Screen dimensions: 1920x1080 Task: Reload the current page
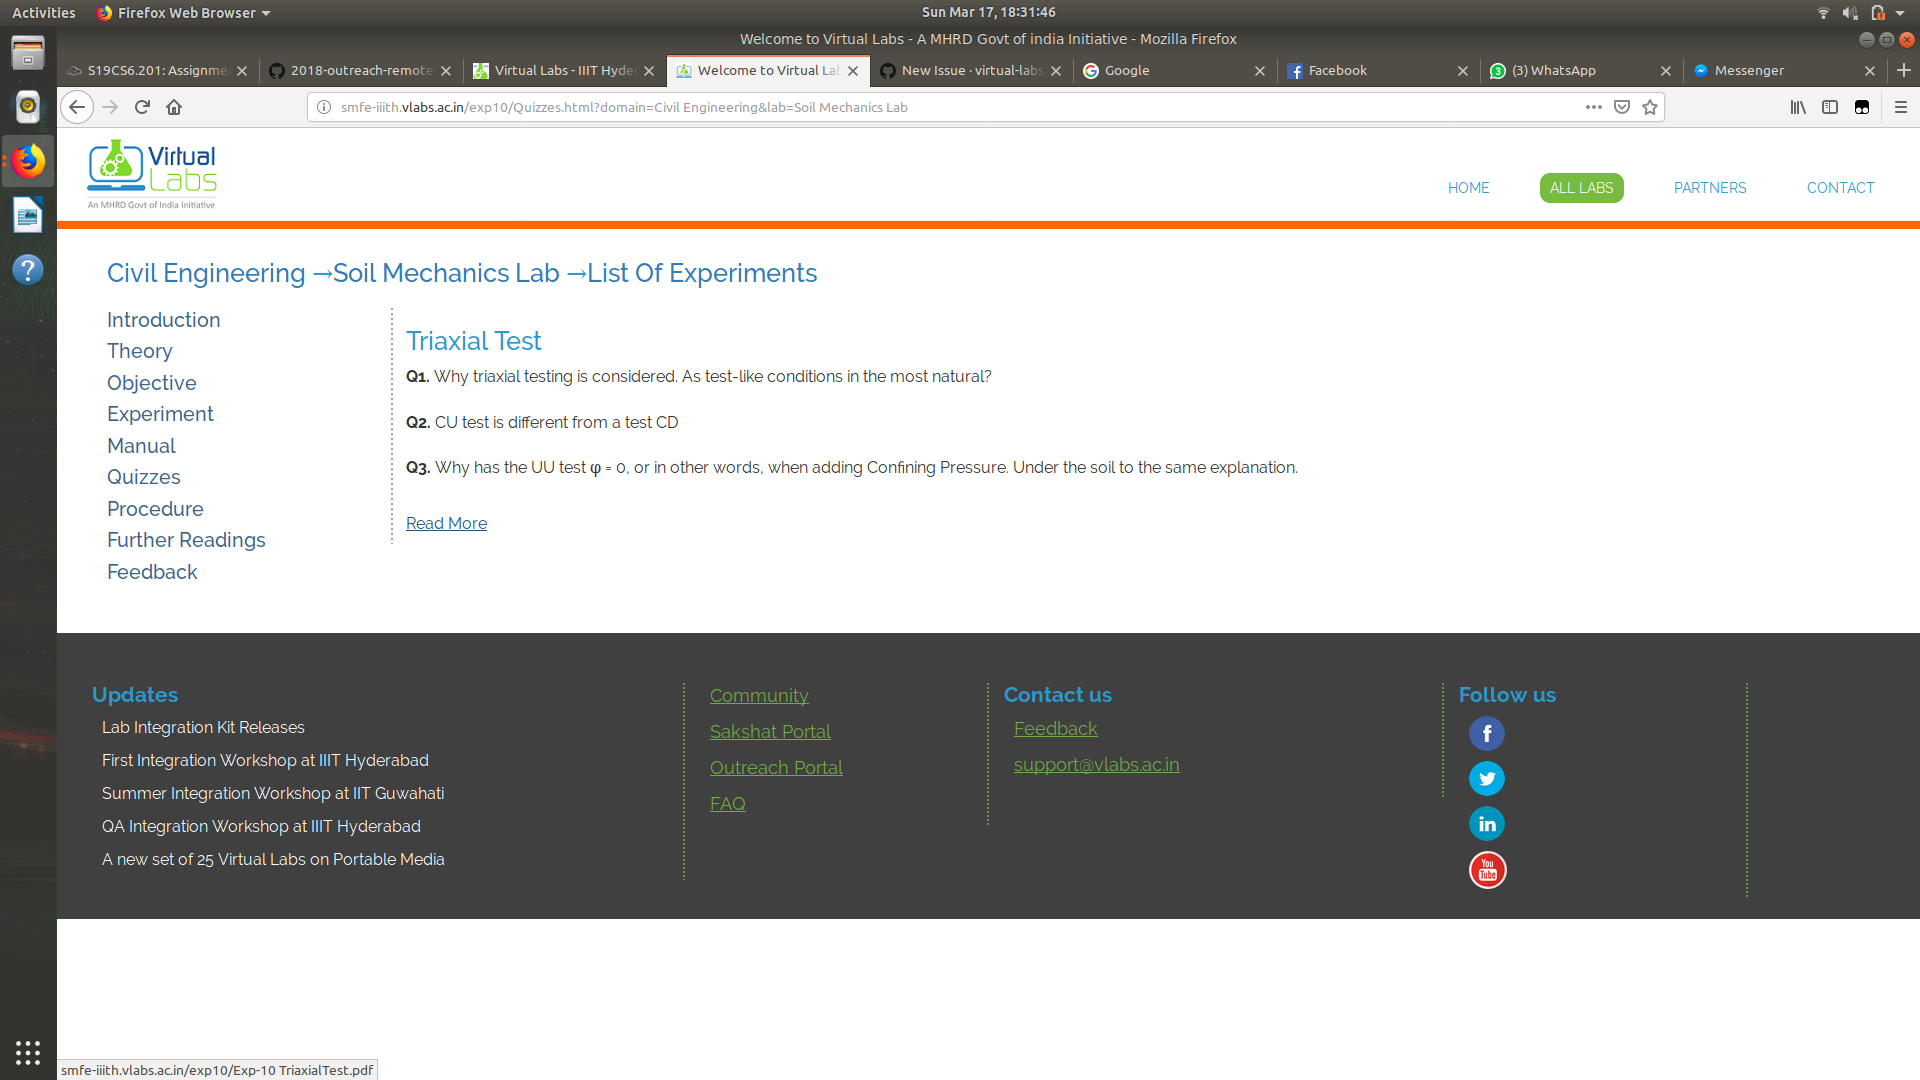[x=142, y=107]
